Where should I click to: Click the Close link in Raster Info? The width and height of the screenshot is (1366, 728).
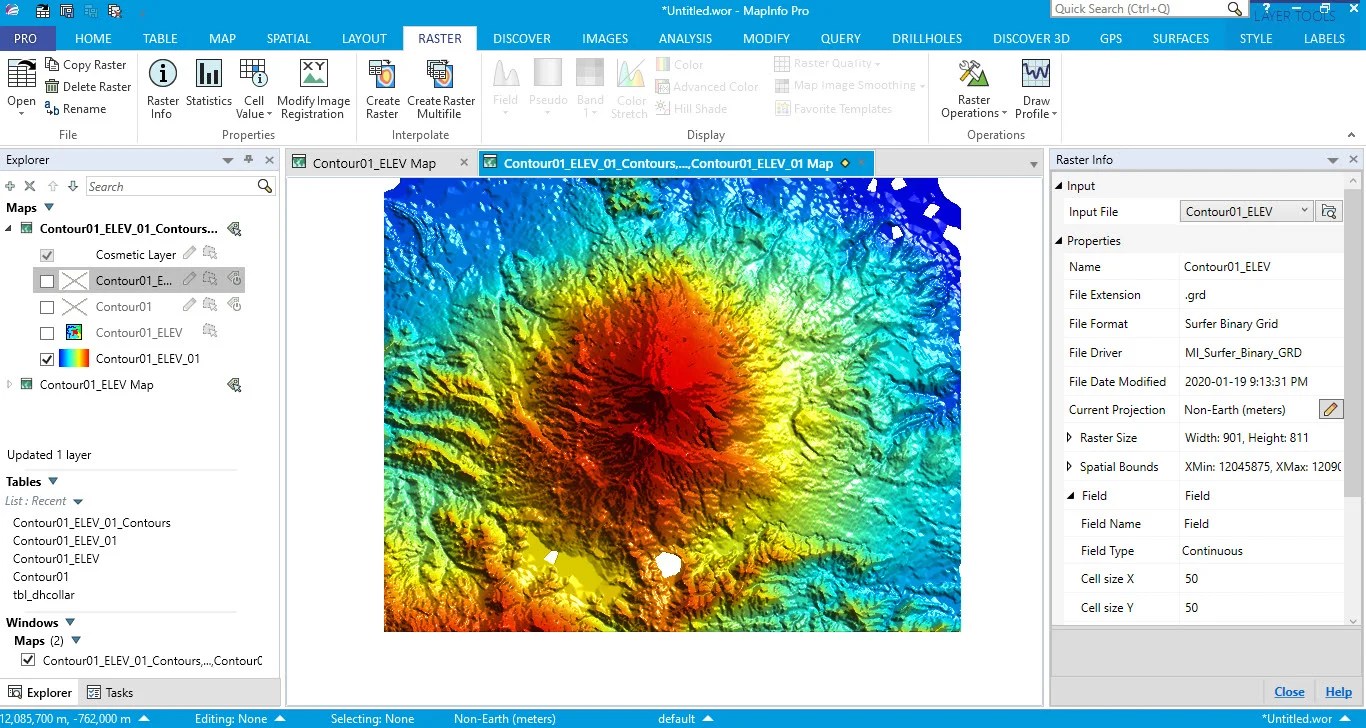click(x=1289, y=691)
